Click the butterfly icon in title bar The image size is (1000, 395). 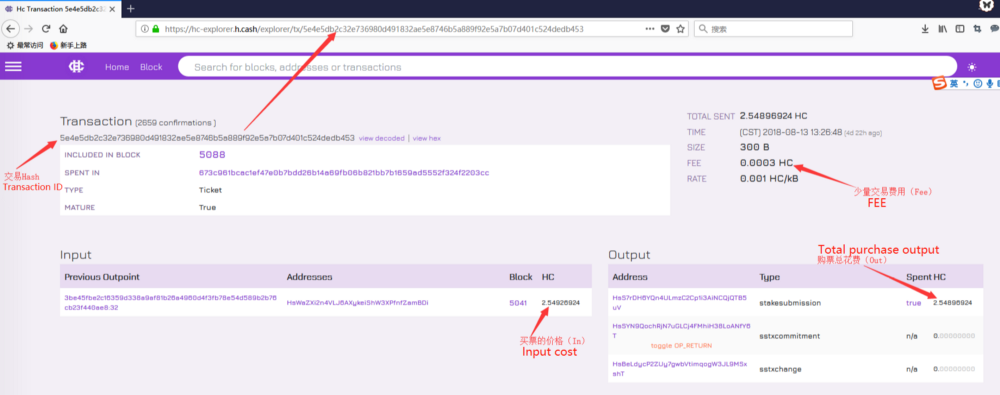click(x=986, y=7)
